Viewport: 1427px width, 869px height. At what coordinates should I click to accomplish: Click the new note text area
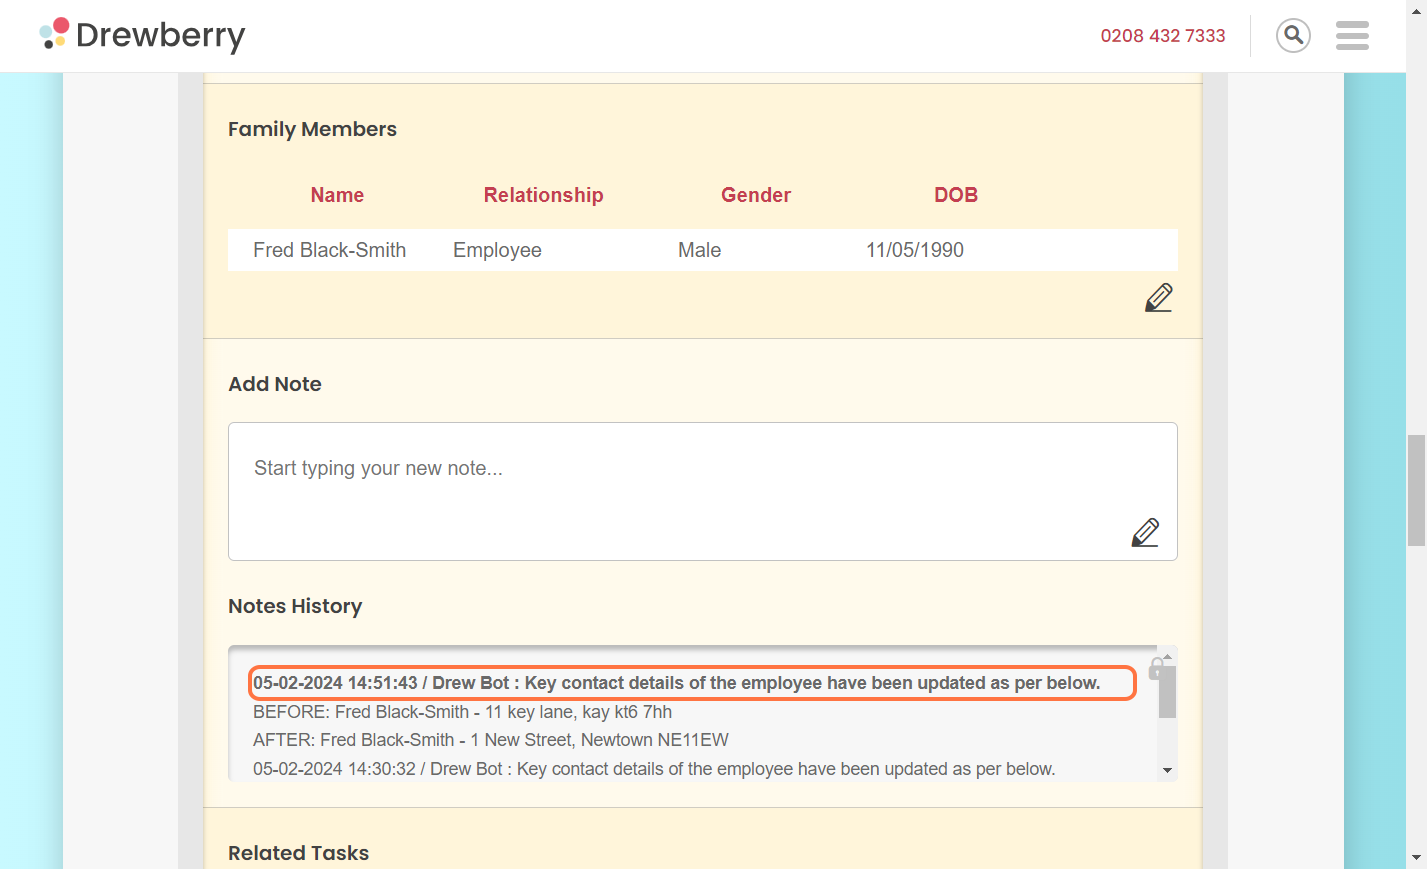(702, 491)
